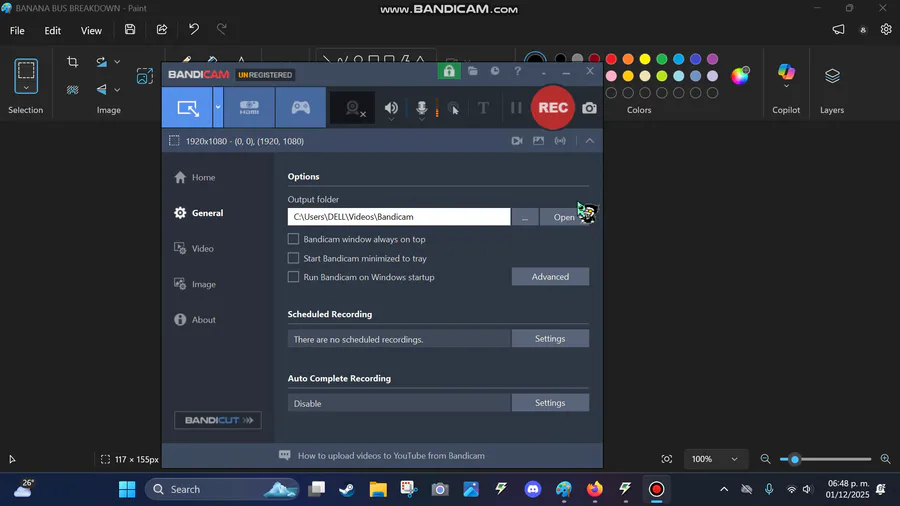Click the Paint zoom slider handle
This screenshot has width=900, height=506.
(x=795, y=459)
